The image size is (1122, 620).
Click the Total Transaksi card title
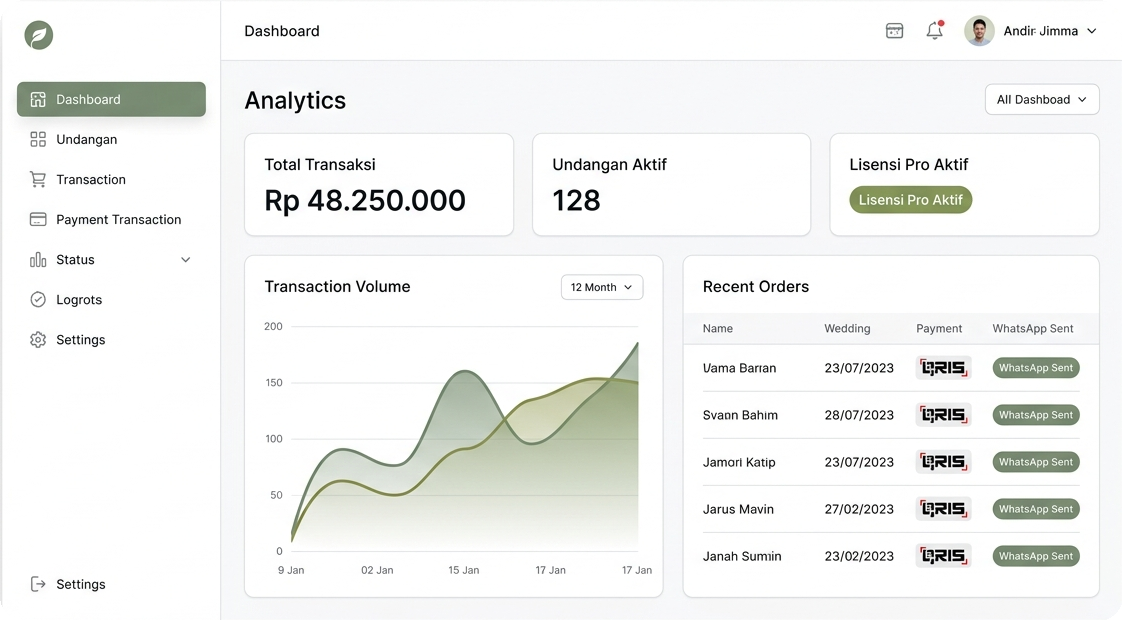click(320, 165)
